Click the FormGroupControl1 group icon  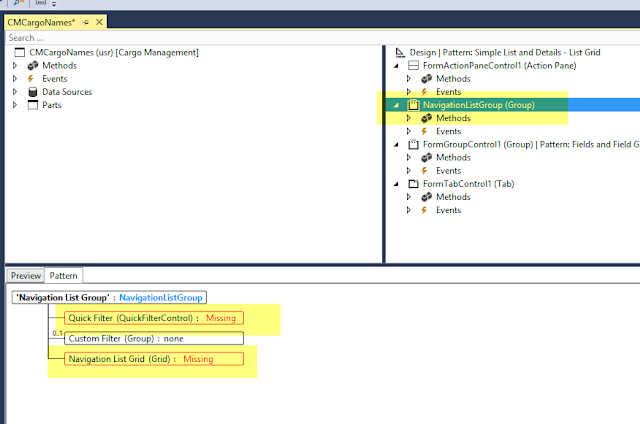tap(413, 144)
